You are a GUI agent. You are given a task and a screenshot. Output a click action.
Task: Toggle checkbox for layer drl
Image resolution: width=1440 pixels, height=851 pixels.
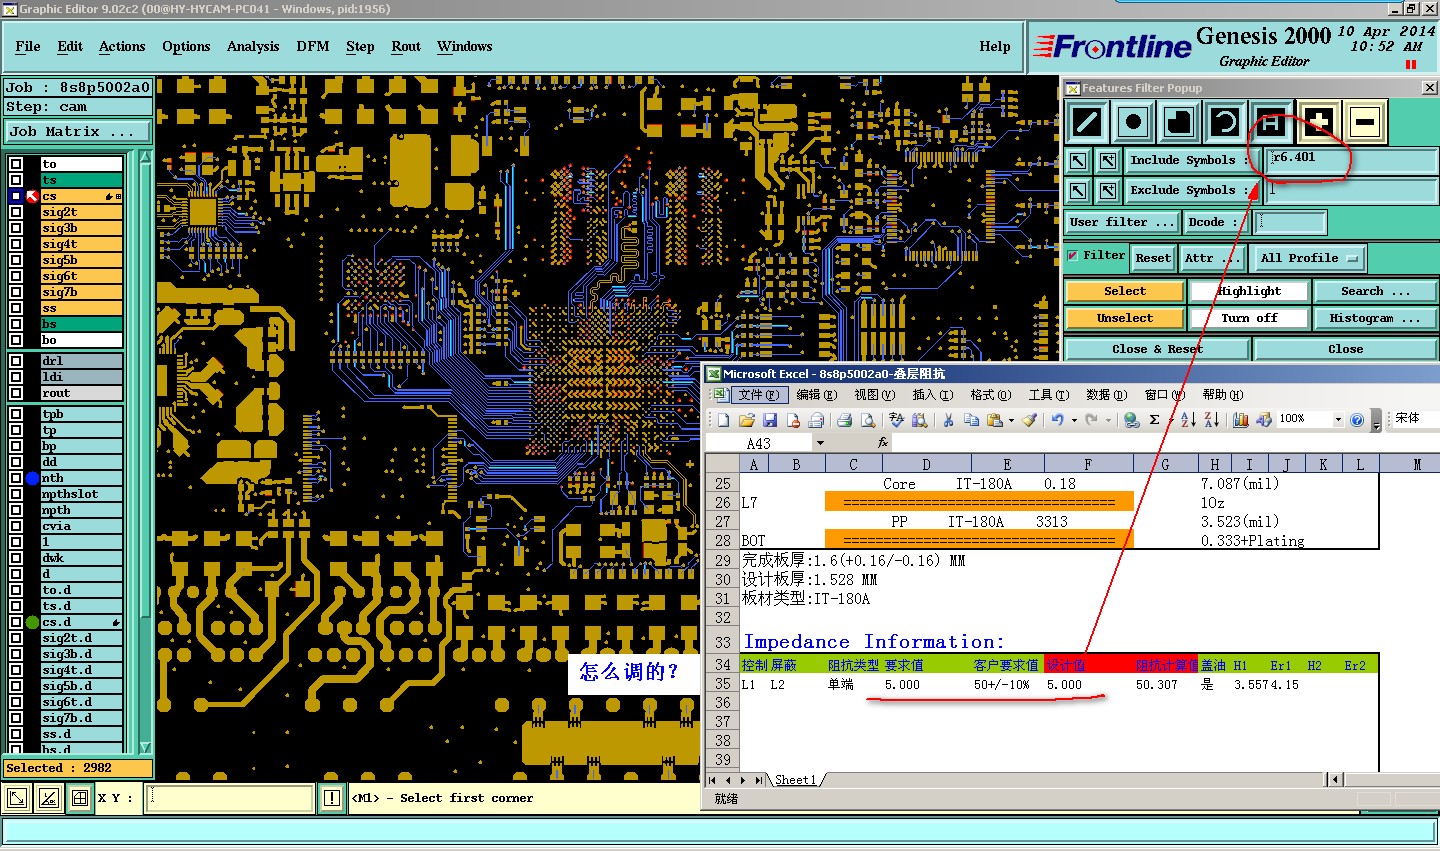[x=16, y=361]
